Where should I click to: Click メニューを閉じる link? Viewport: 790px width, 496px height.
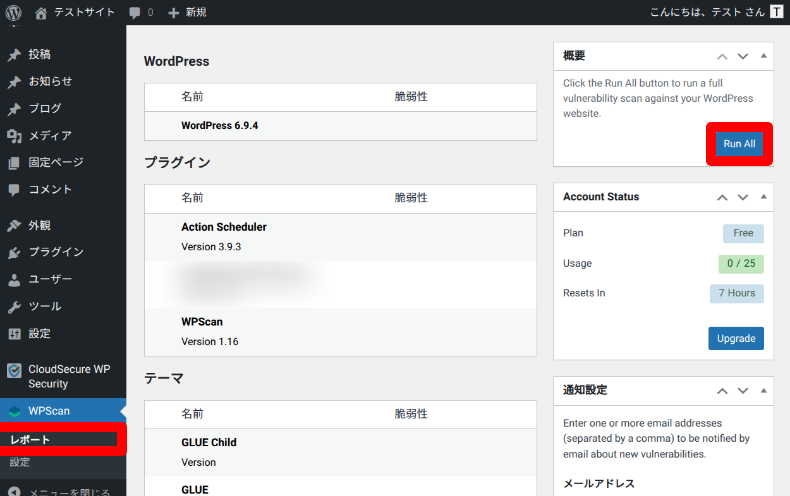69,492
